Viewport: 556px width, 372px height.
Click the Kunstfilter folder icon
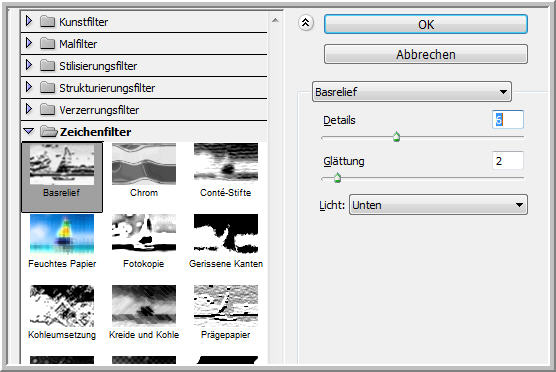(47, 22)
